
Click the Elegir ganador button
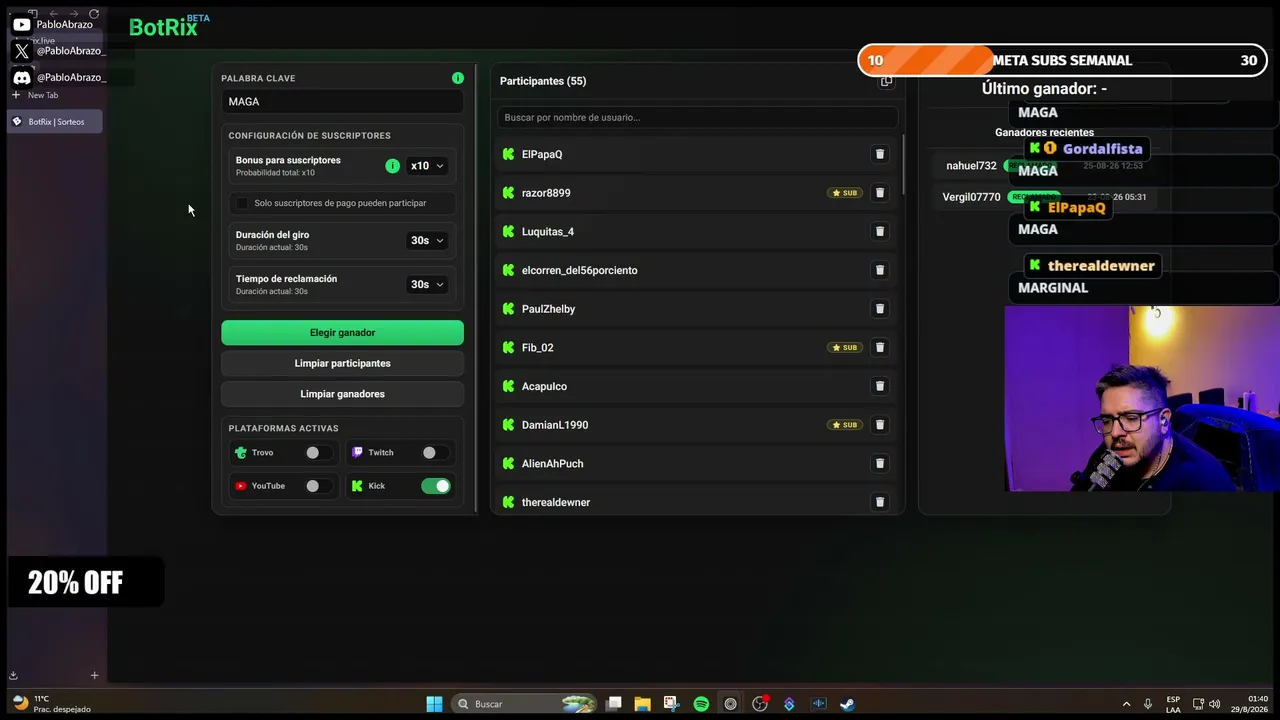342,333
